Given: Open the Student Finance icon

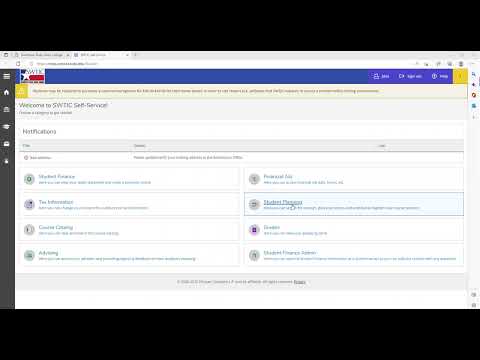Looking at the screenshot, I should coord(29,179).
